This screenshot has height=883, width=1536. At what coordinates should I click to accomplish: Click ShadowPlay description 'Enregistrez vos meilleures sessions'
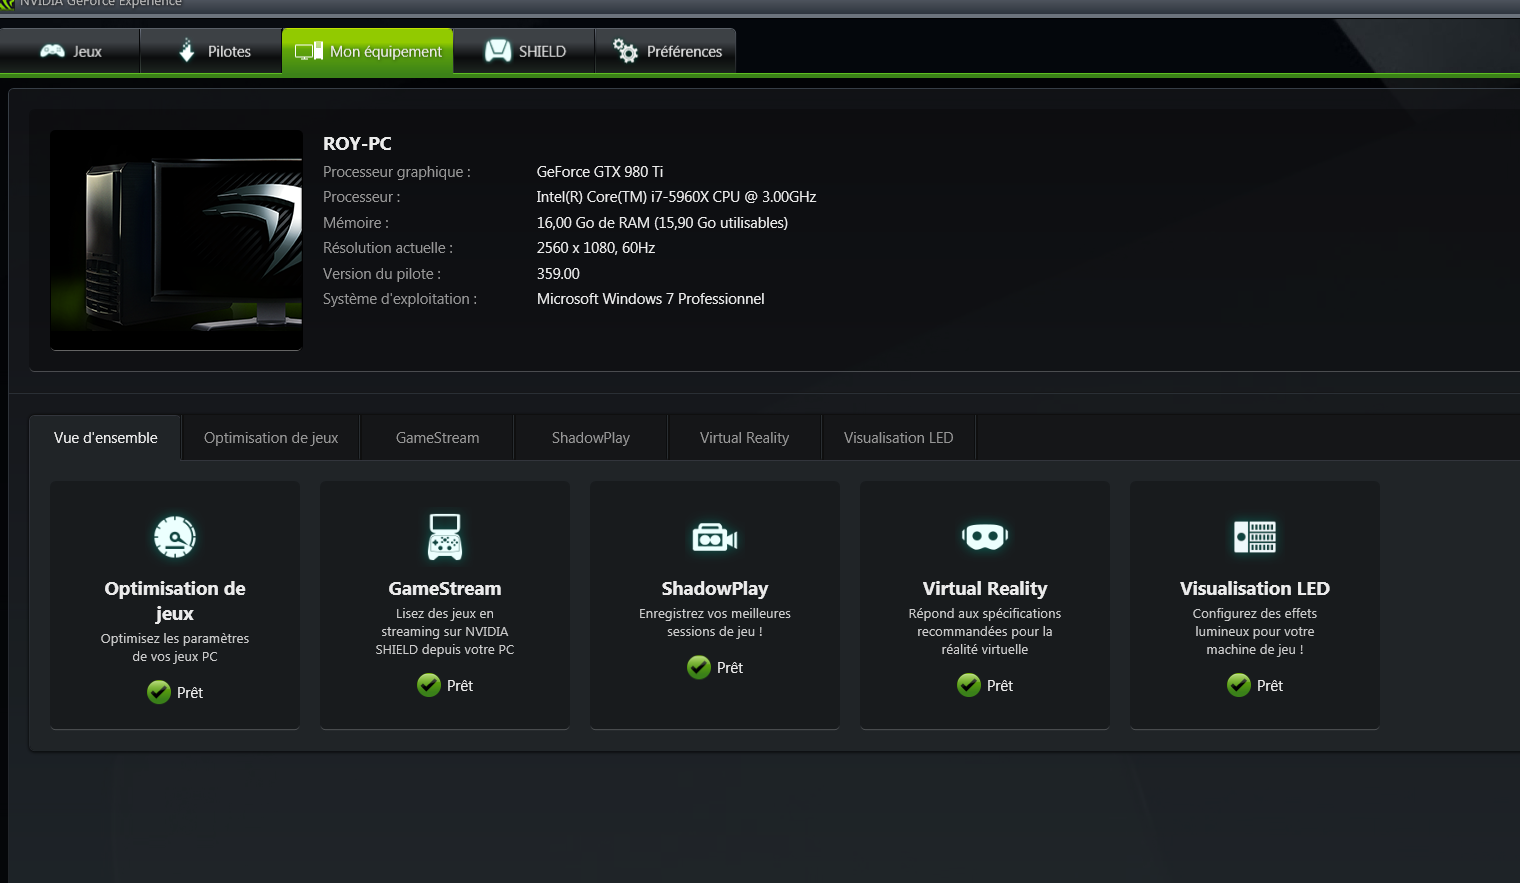715,623
